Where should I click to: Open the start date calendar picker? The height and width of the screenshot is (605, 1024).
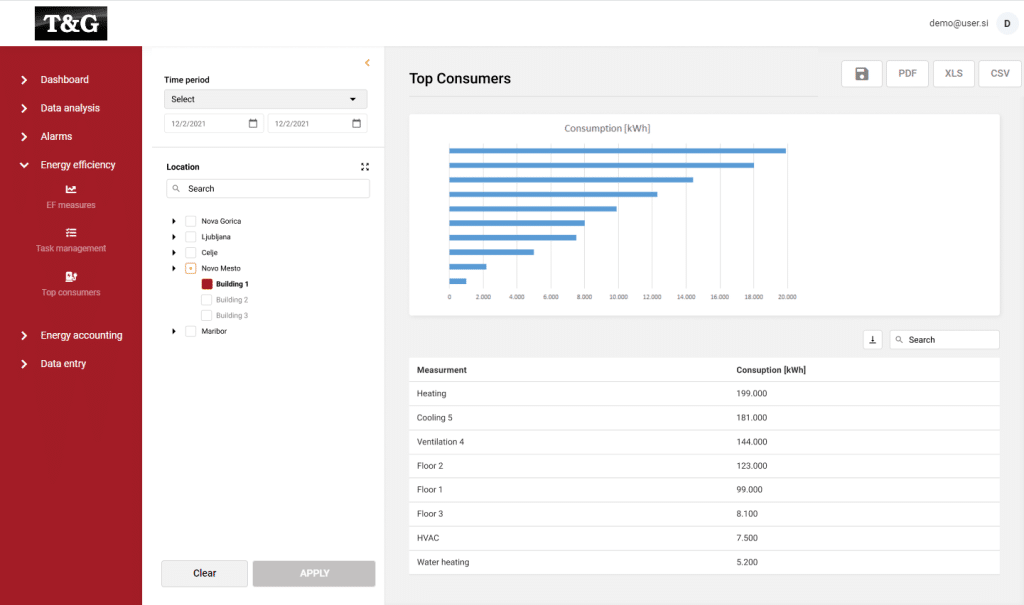coord(253,123)
